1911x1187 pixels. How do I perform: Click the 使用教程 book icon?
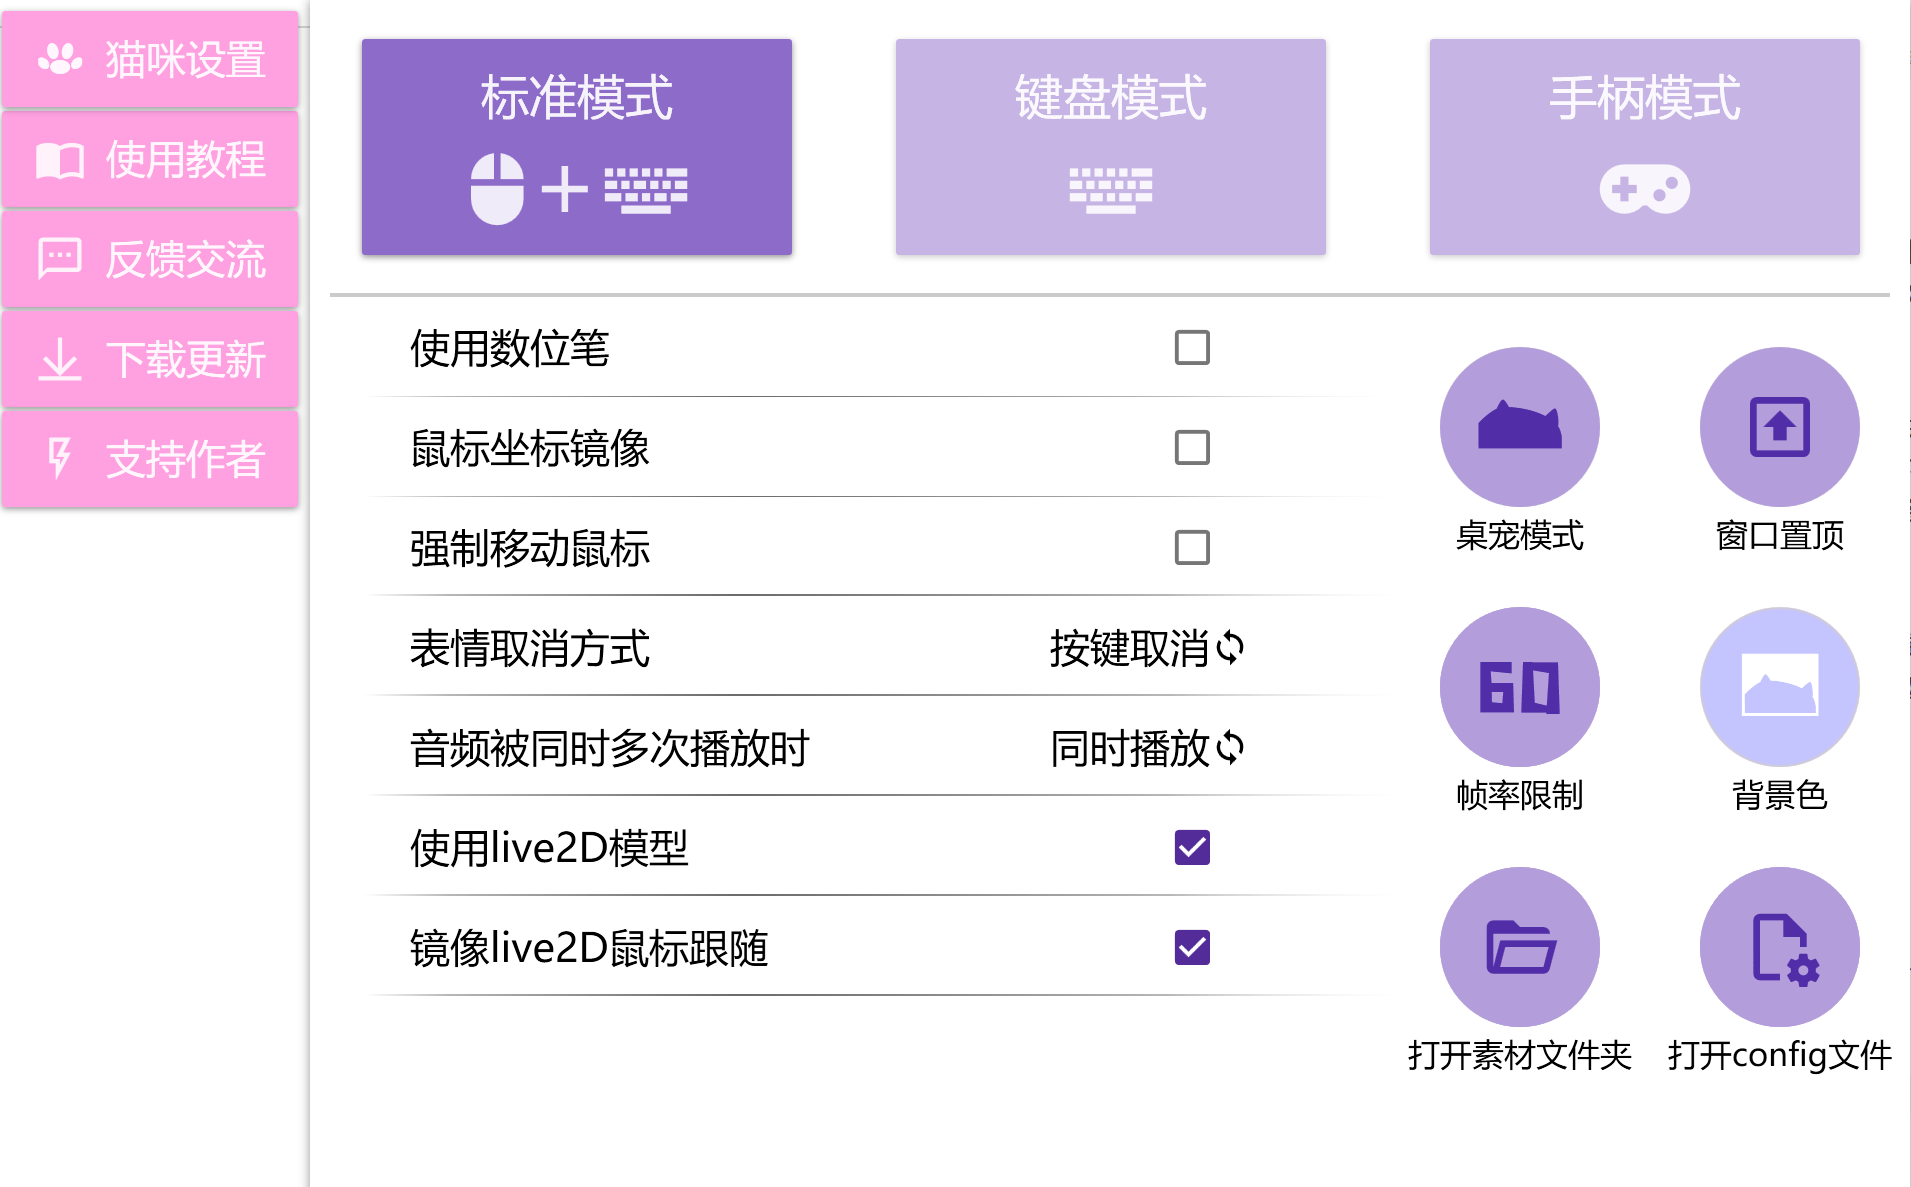(150, 159)
